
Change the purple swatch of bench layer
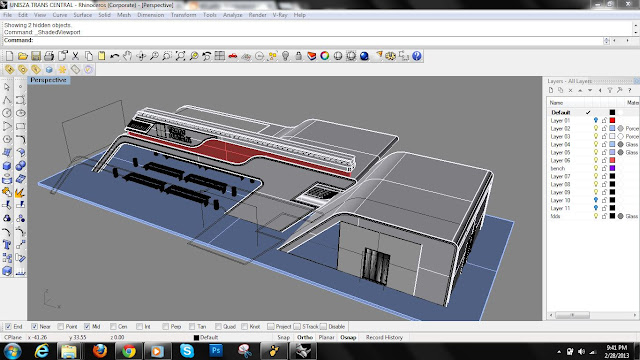point(612,168)
